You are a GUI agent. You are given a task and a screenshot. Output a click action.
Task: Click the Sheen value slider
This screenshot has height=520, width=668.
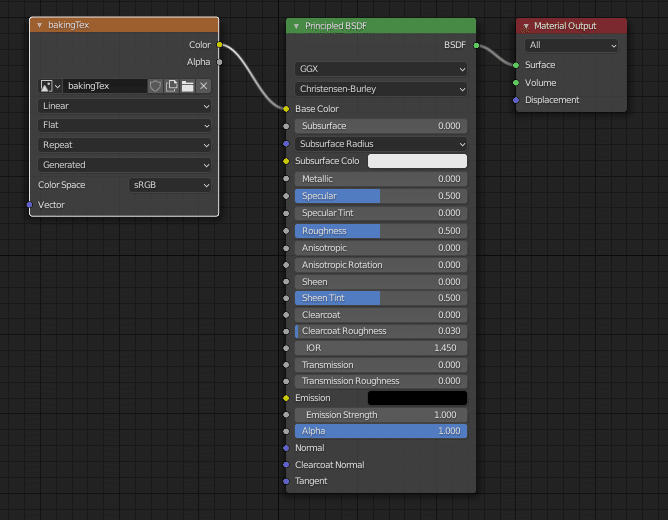pos(381,282)
